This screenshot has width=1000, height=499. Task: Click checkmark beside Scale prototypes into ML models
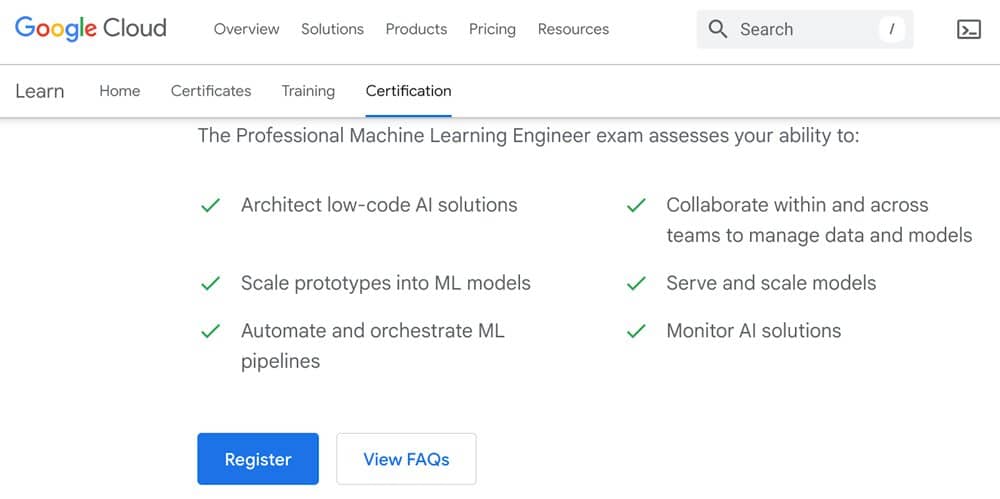[210, 283]
